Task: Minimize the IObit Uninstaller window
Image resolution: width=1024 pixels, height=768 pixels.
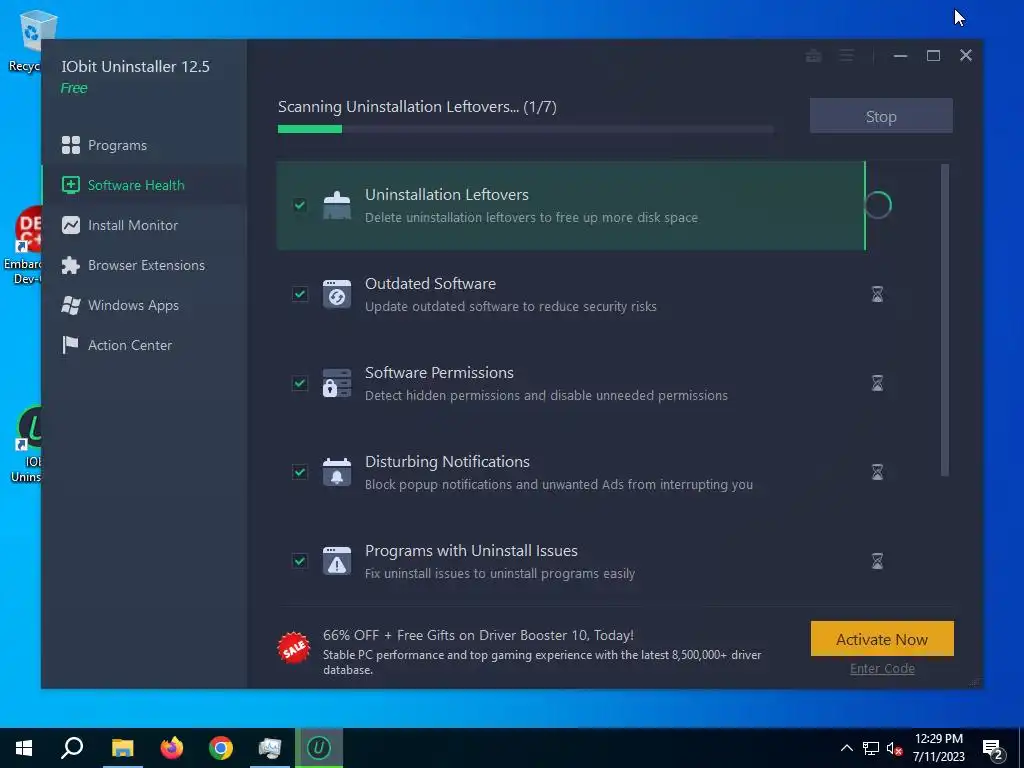Action: (901, 56)
